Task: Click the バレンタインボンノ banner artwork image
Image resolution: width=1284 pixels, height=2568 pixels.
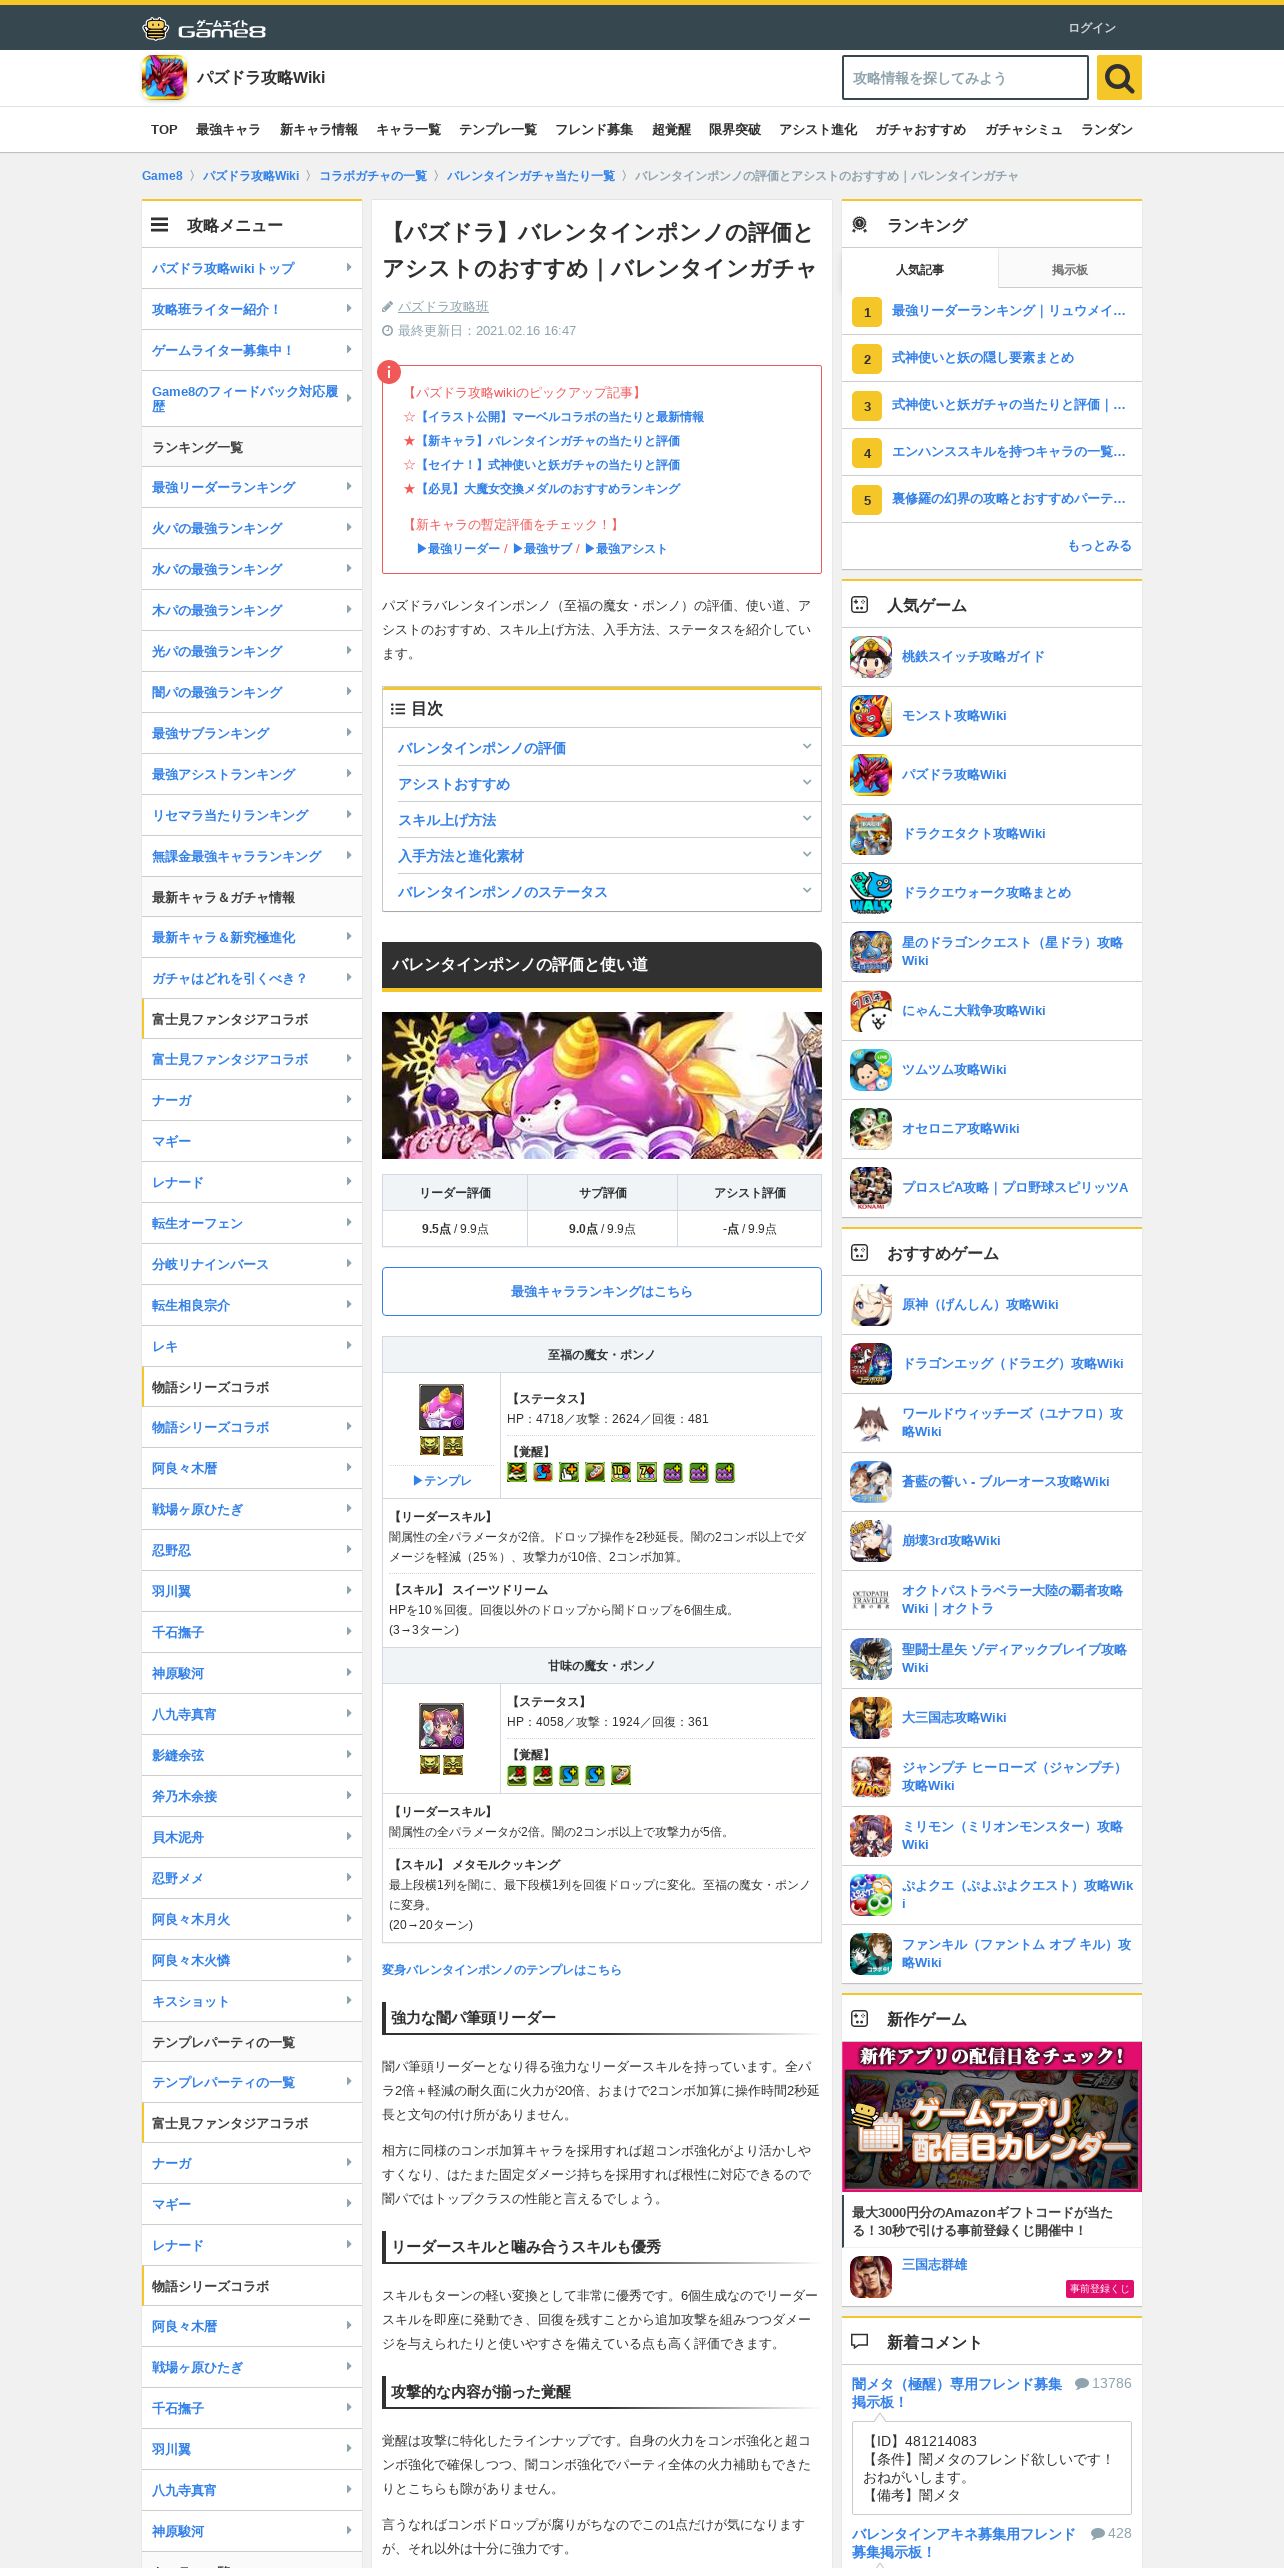Action: 602,1085
